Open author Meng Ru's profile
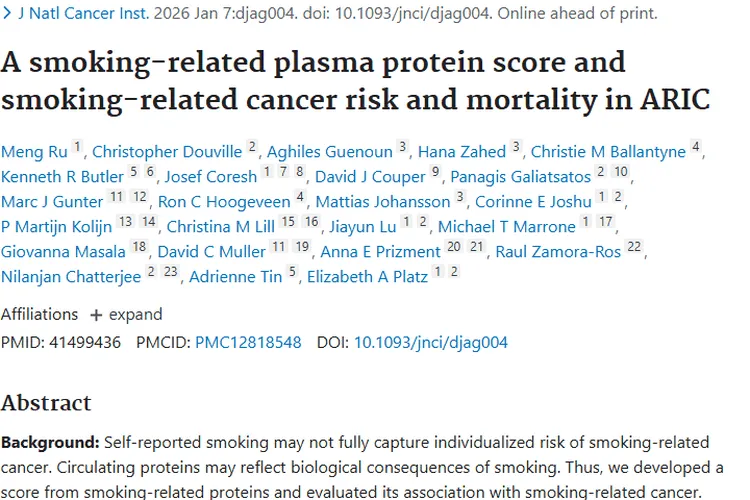This screenshot has height=500, width=750. point(33,152)
